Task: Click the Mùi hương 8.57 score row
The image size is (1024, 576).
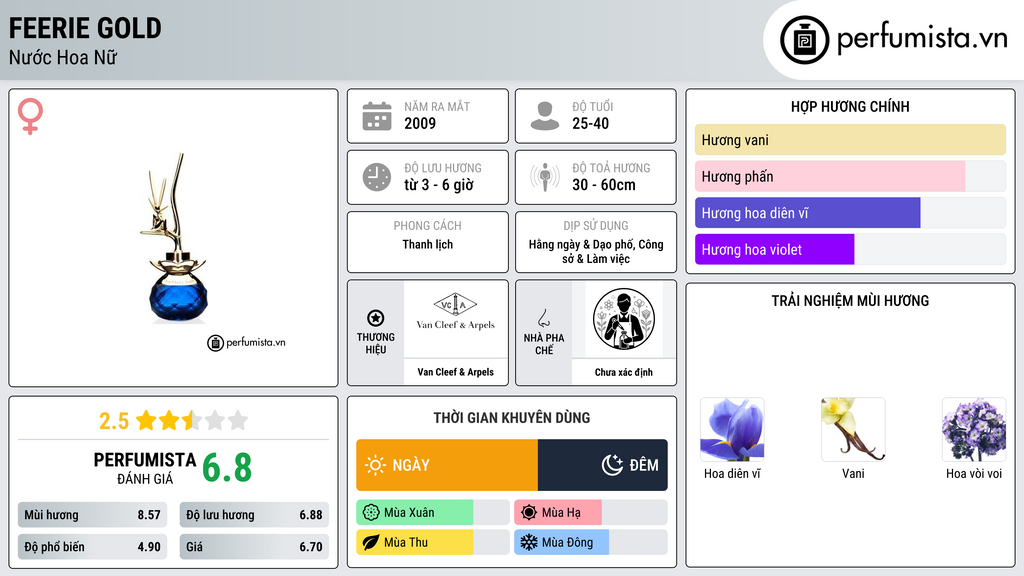Action: pyautogui.click(x=92, y=515)
